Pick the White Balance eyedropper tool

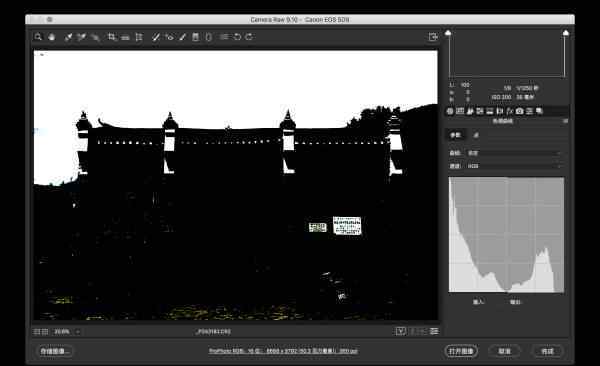(68, 37)
